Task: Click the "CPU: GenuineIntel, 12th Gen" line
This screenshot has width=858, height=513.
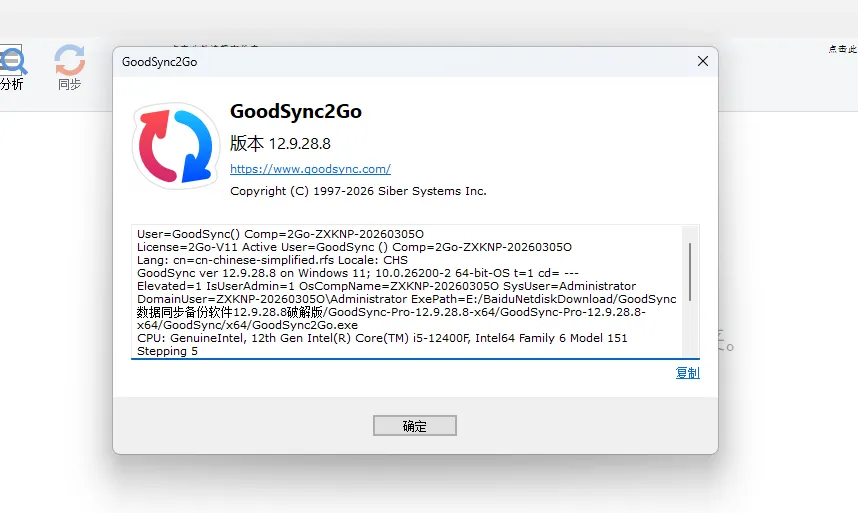Action: pyautogui.click(x=382, y=338)
